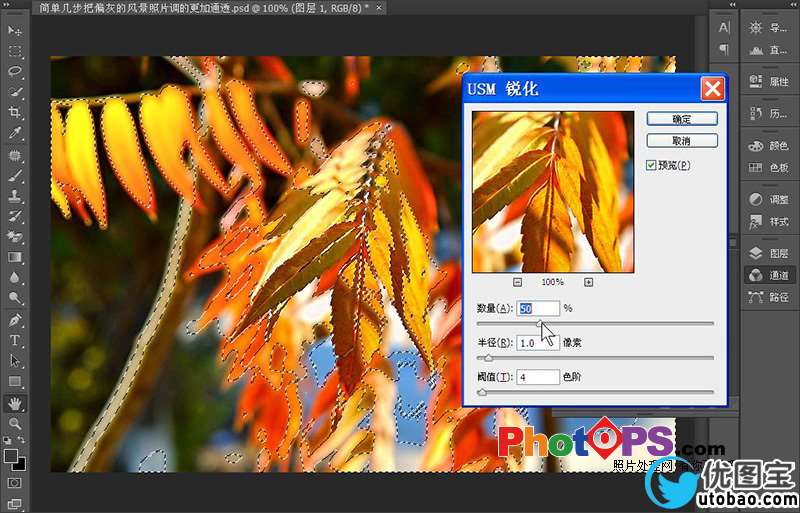This screenshot has height=513, width=800.
Task: Select the Zoom magnifier tool
Action: click(x=15, y=424)
